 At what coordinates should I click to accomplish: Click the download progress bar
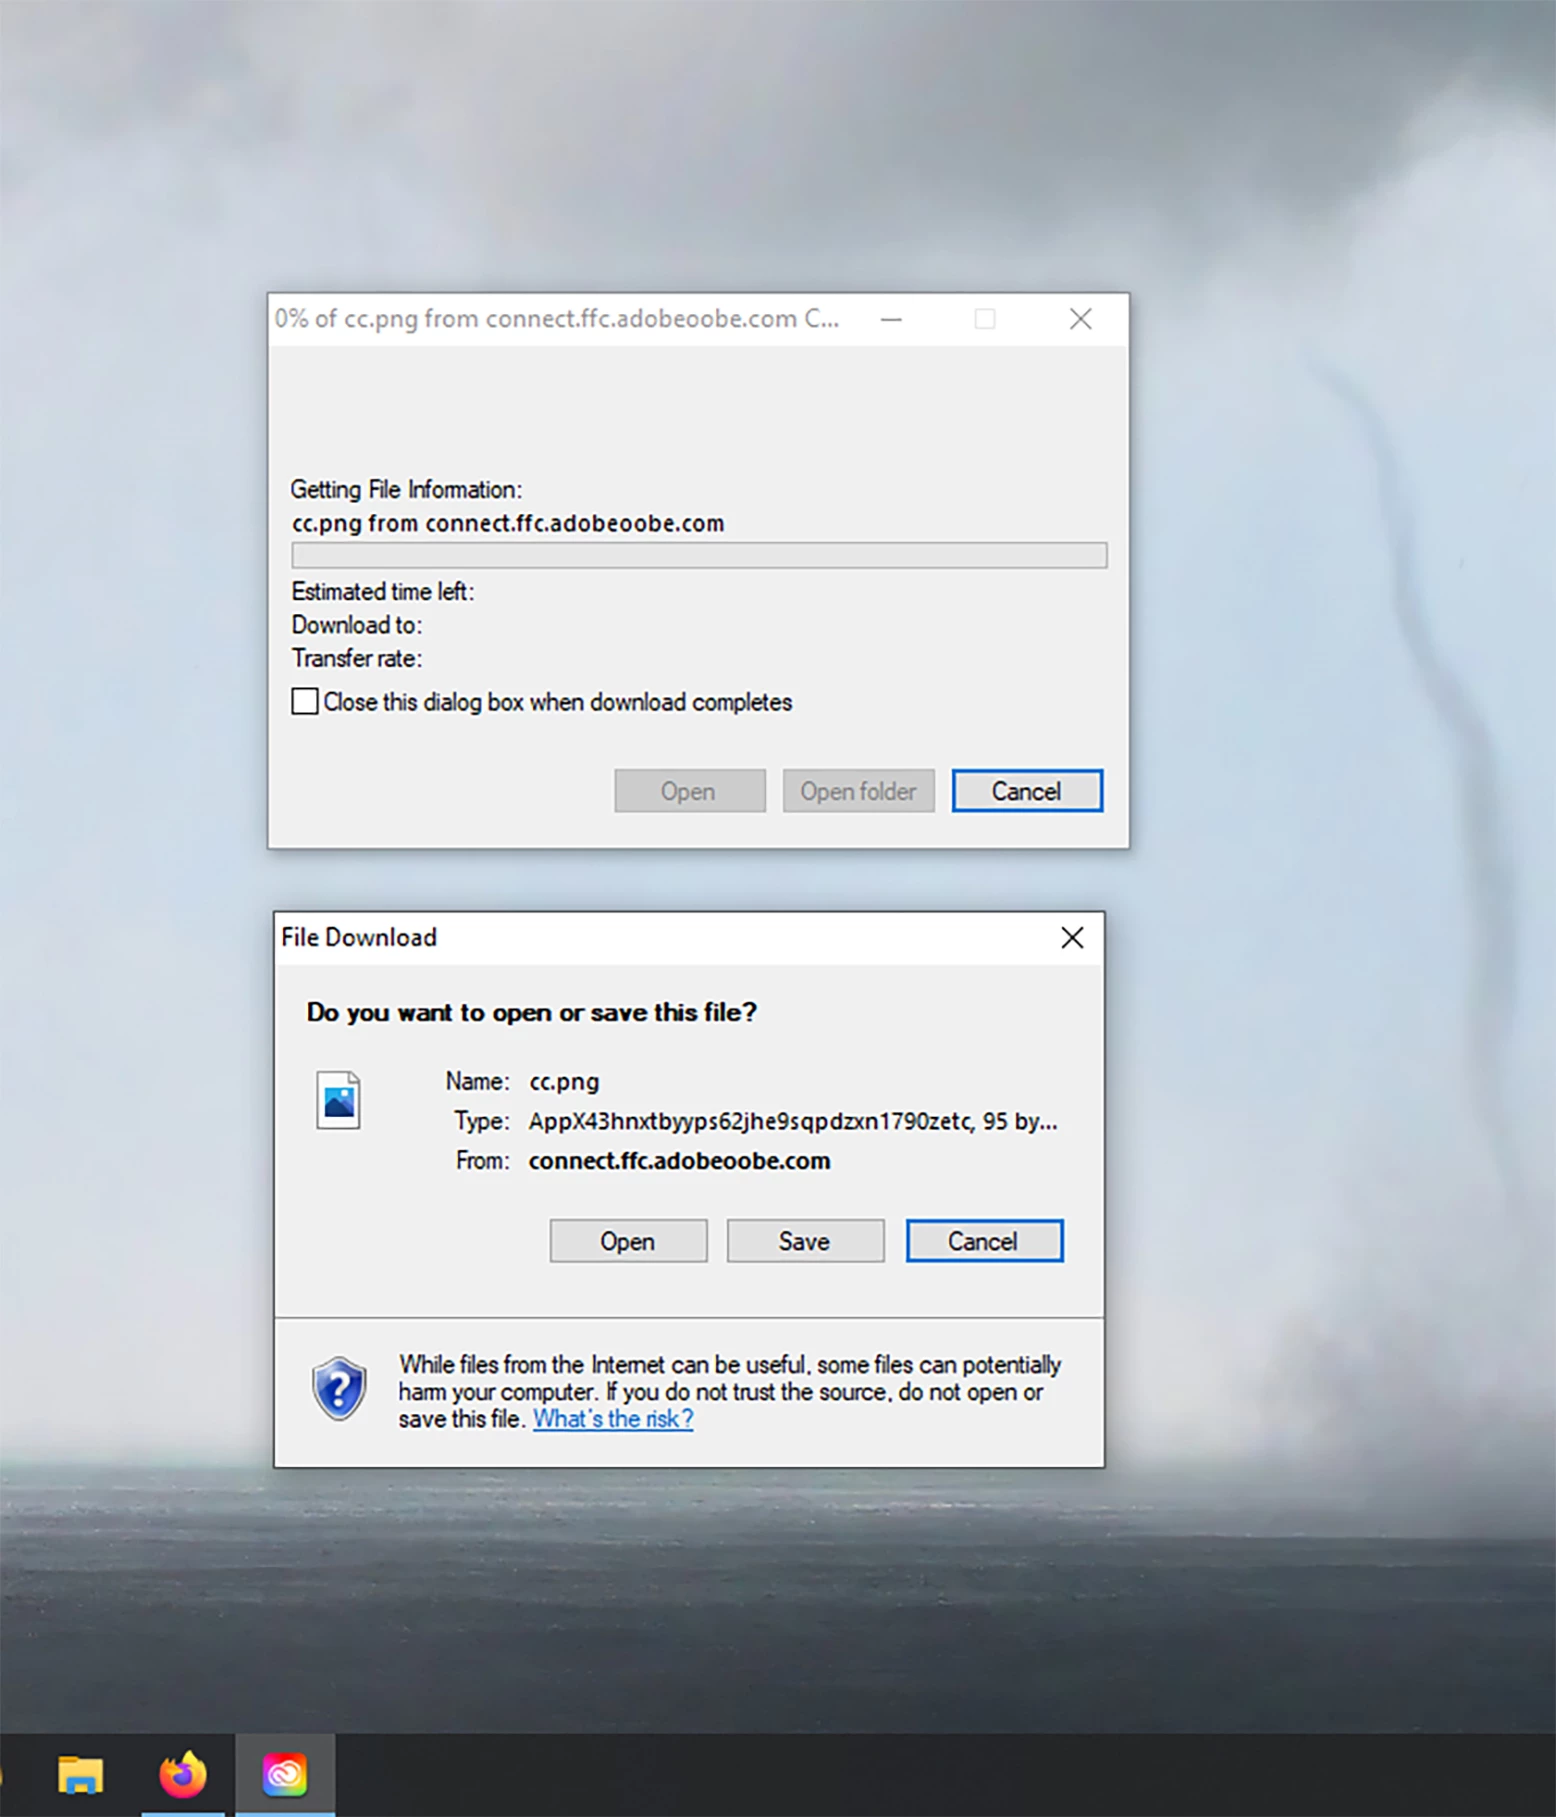pos(699,555)
